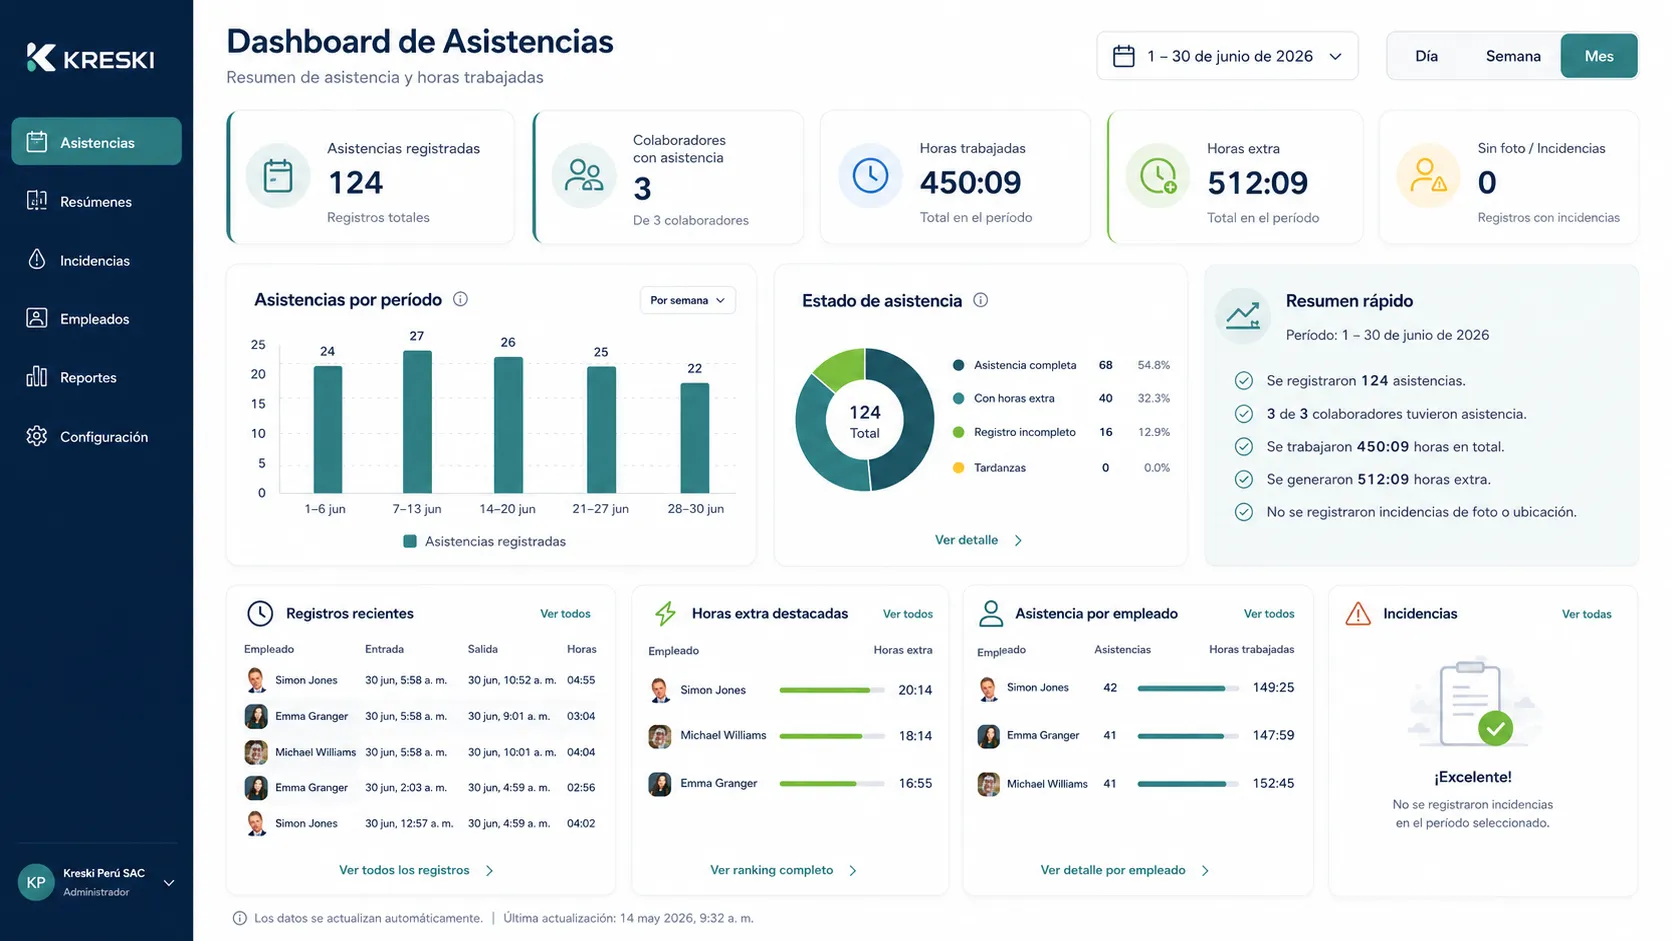Click the Resumen rápido trend chart icon
The image size is (1672, 941).
[x=1243, y=316]
